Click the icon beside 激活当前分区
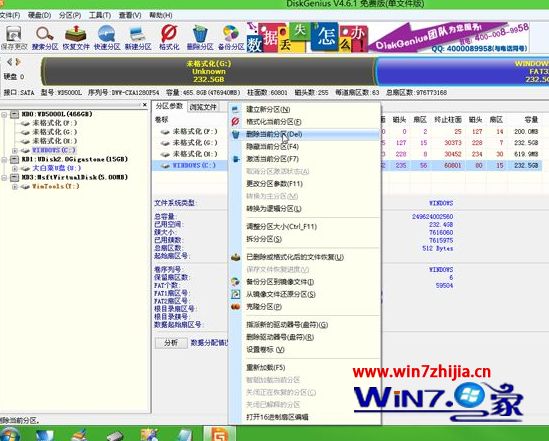The image size is (549, 441). pyautogui.click(x=236, y=159)
